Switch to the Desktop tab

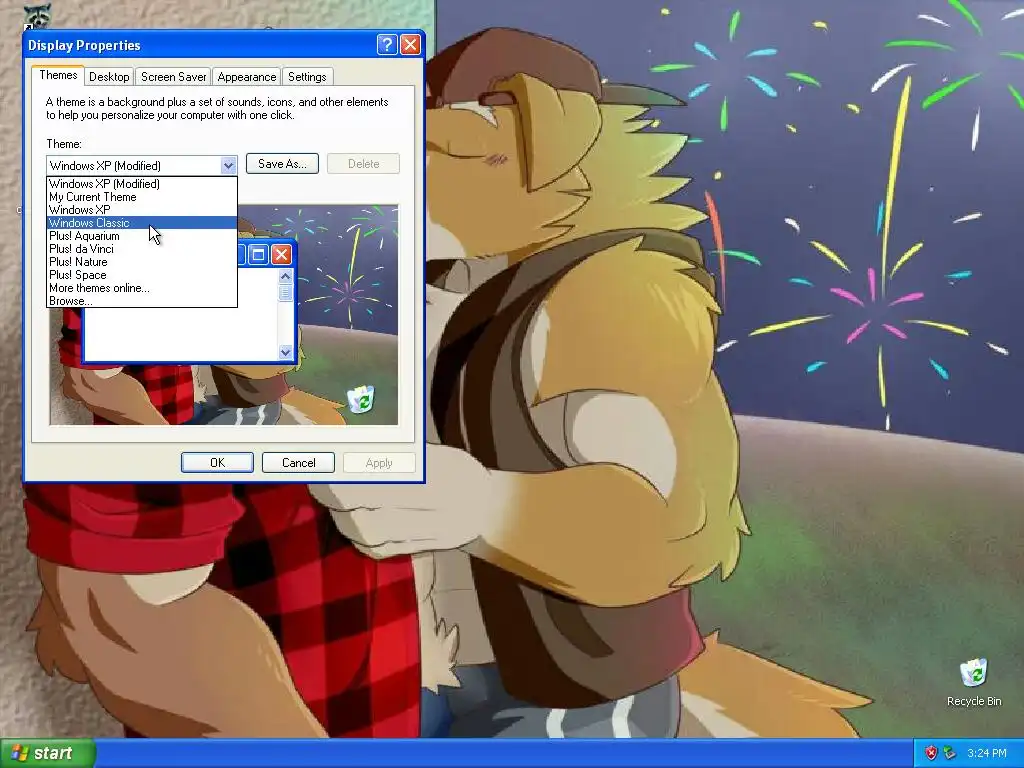[109, 76]
